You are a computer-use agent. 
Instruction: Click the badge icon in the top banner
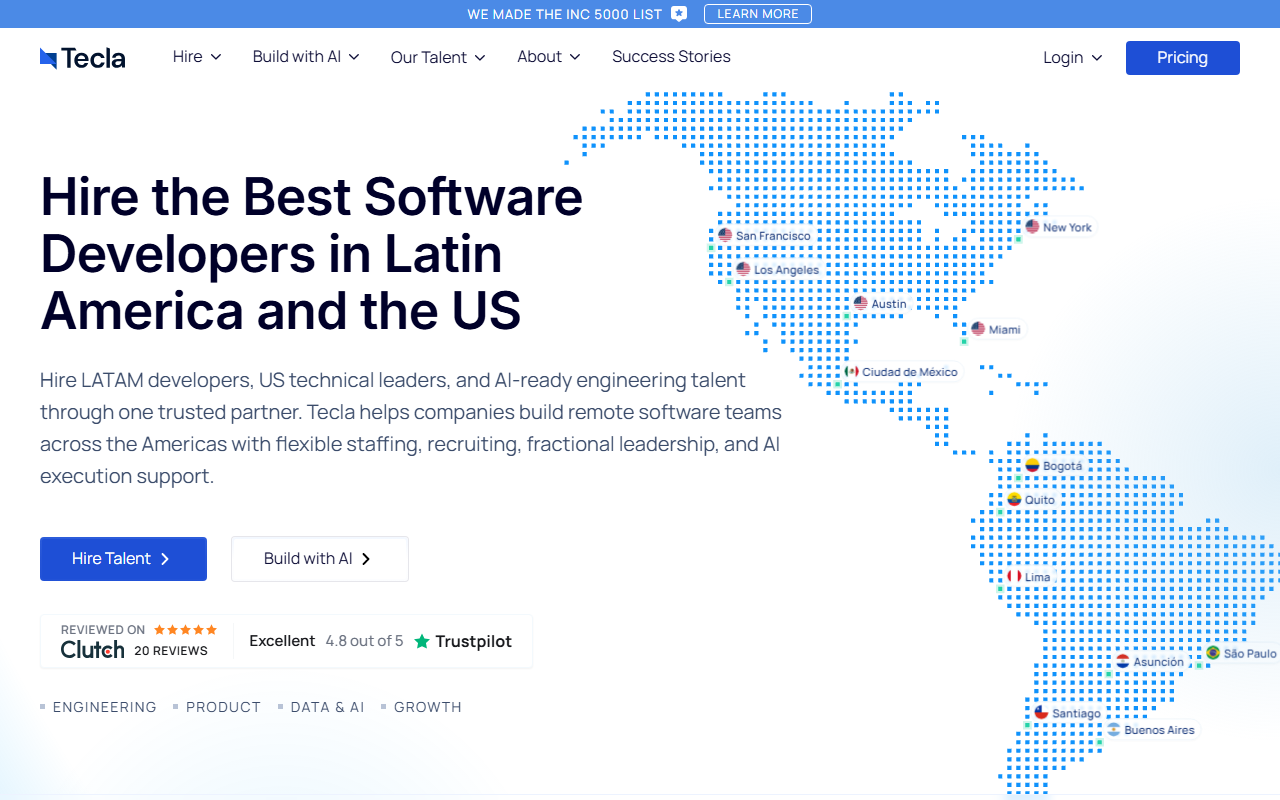pyautogui.click(x=679, y=14)
